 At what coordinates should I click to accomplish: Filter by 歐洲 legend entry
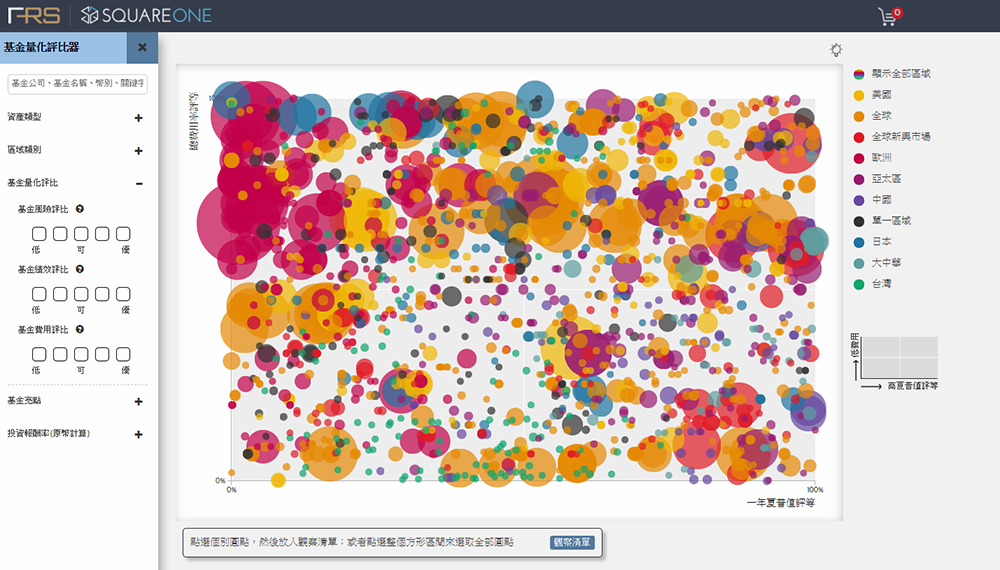[872, 158]
